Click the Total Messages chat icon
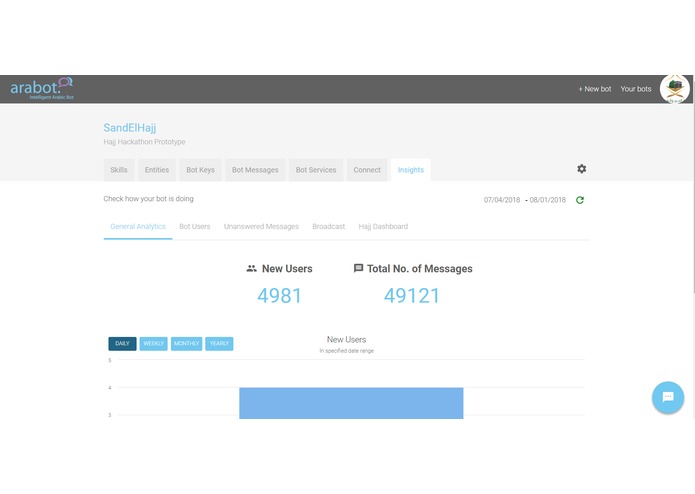695x494 pixels. tap(358, 268)
